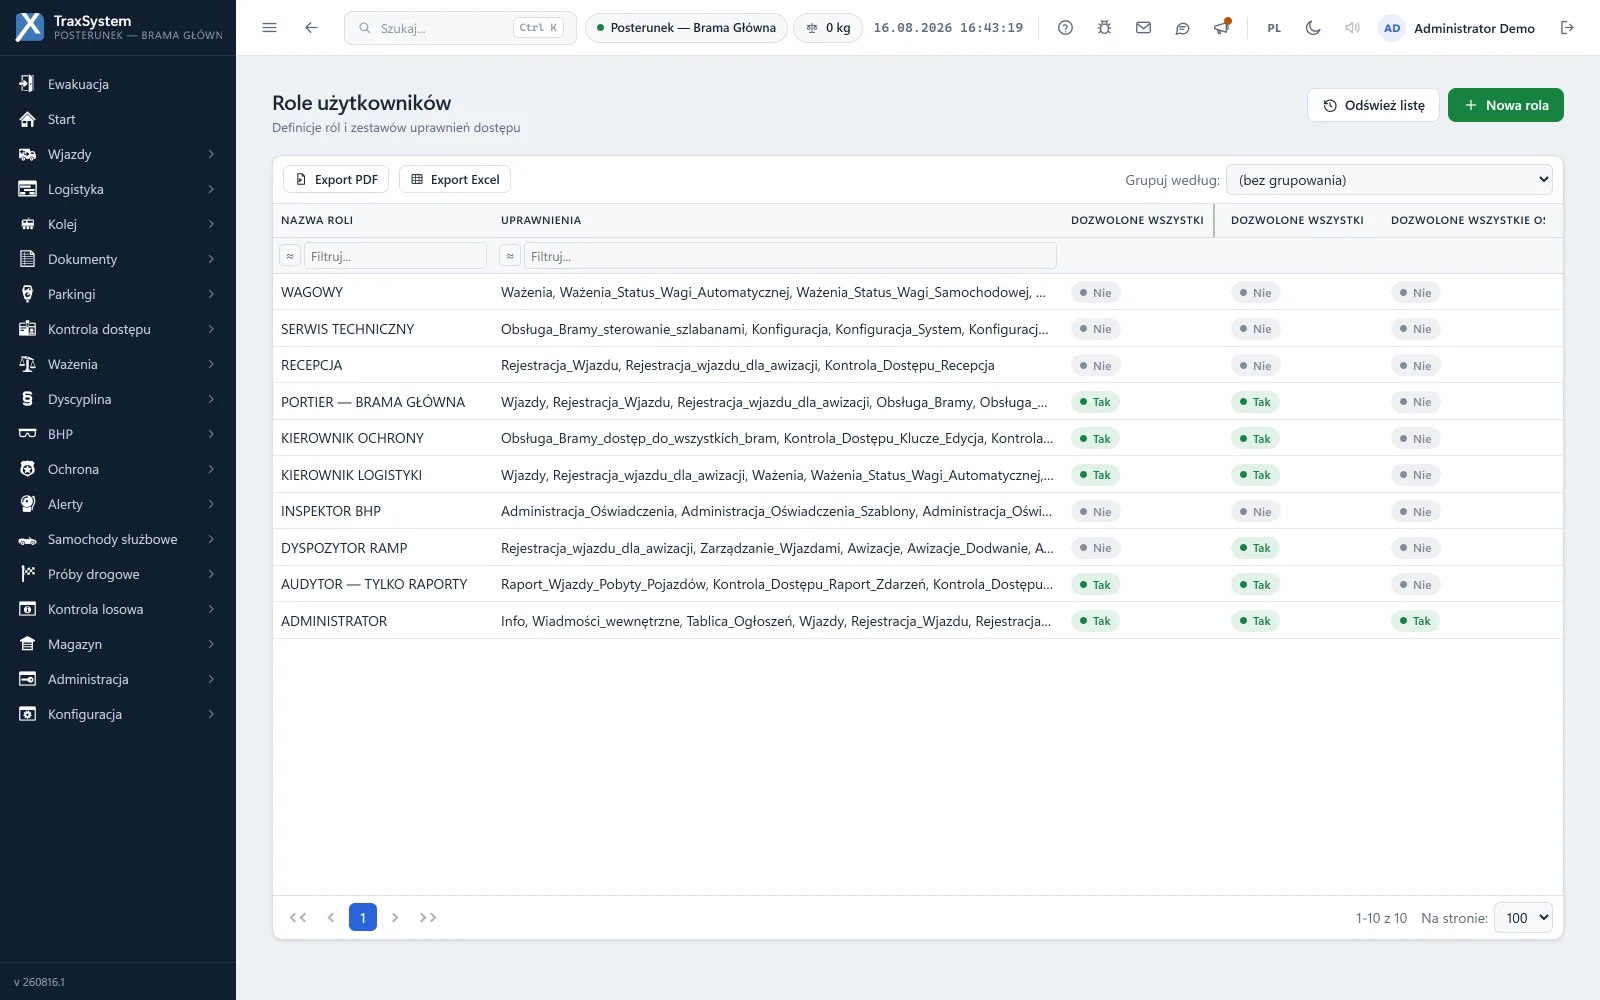Go to the last page arrow
Image resolution: width=1600 pixels, height=1000 pixels.
click(428, 917)
